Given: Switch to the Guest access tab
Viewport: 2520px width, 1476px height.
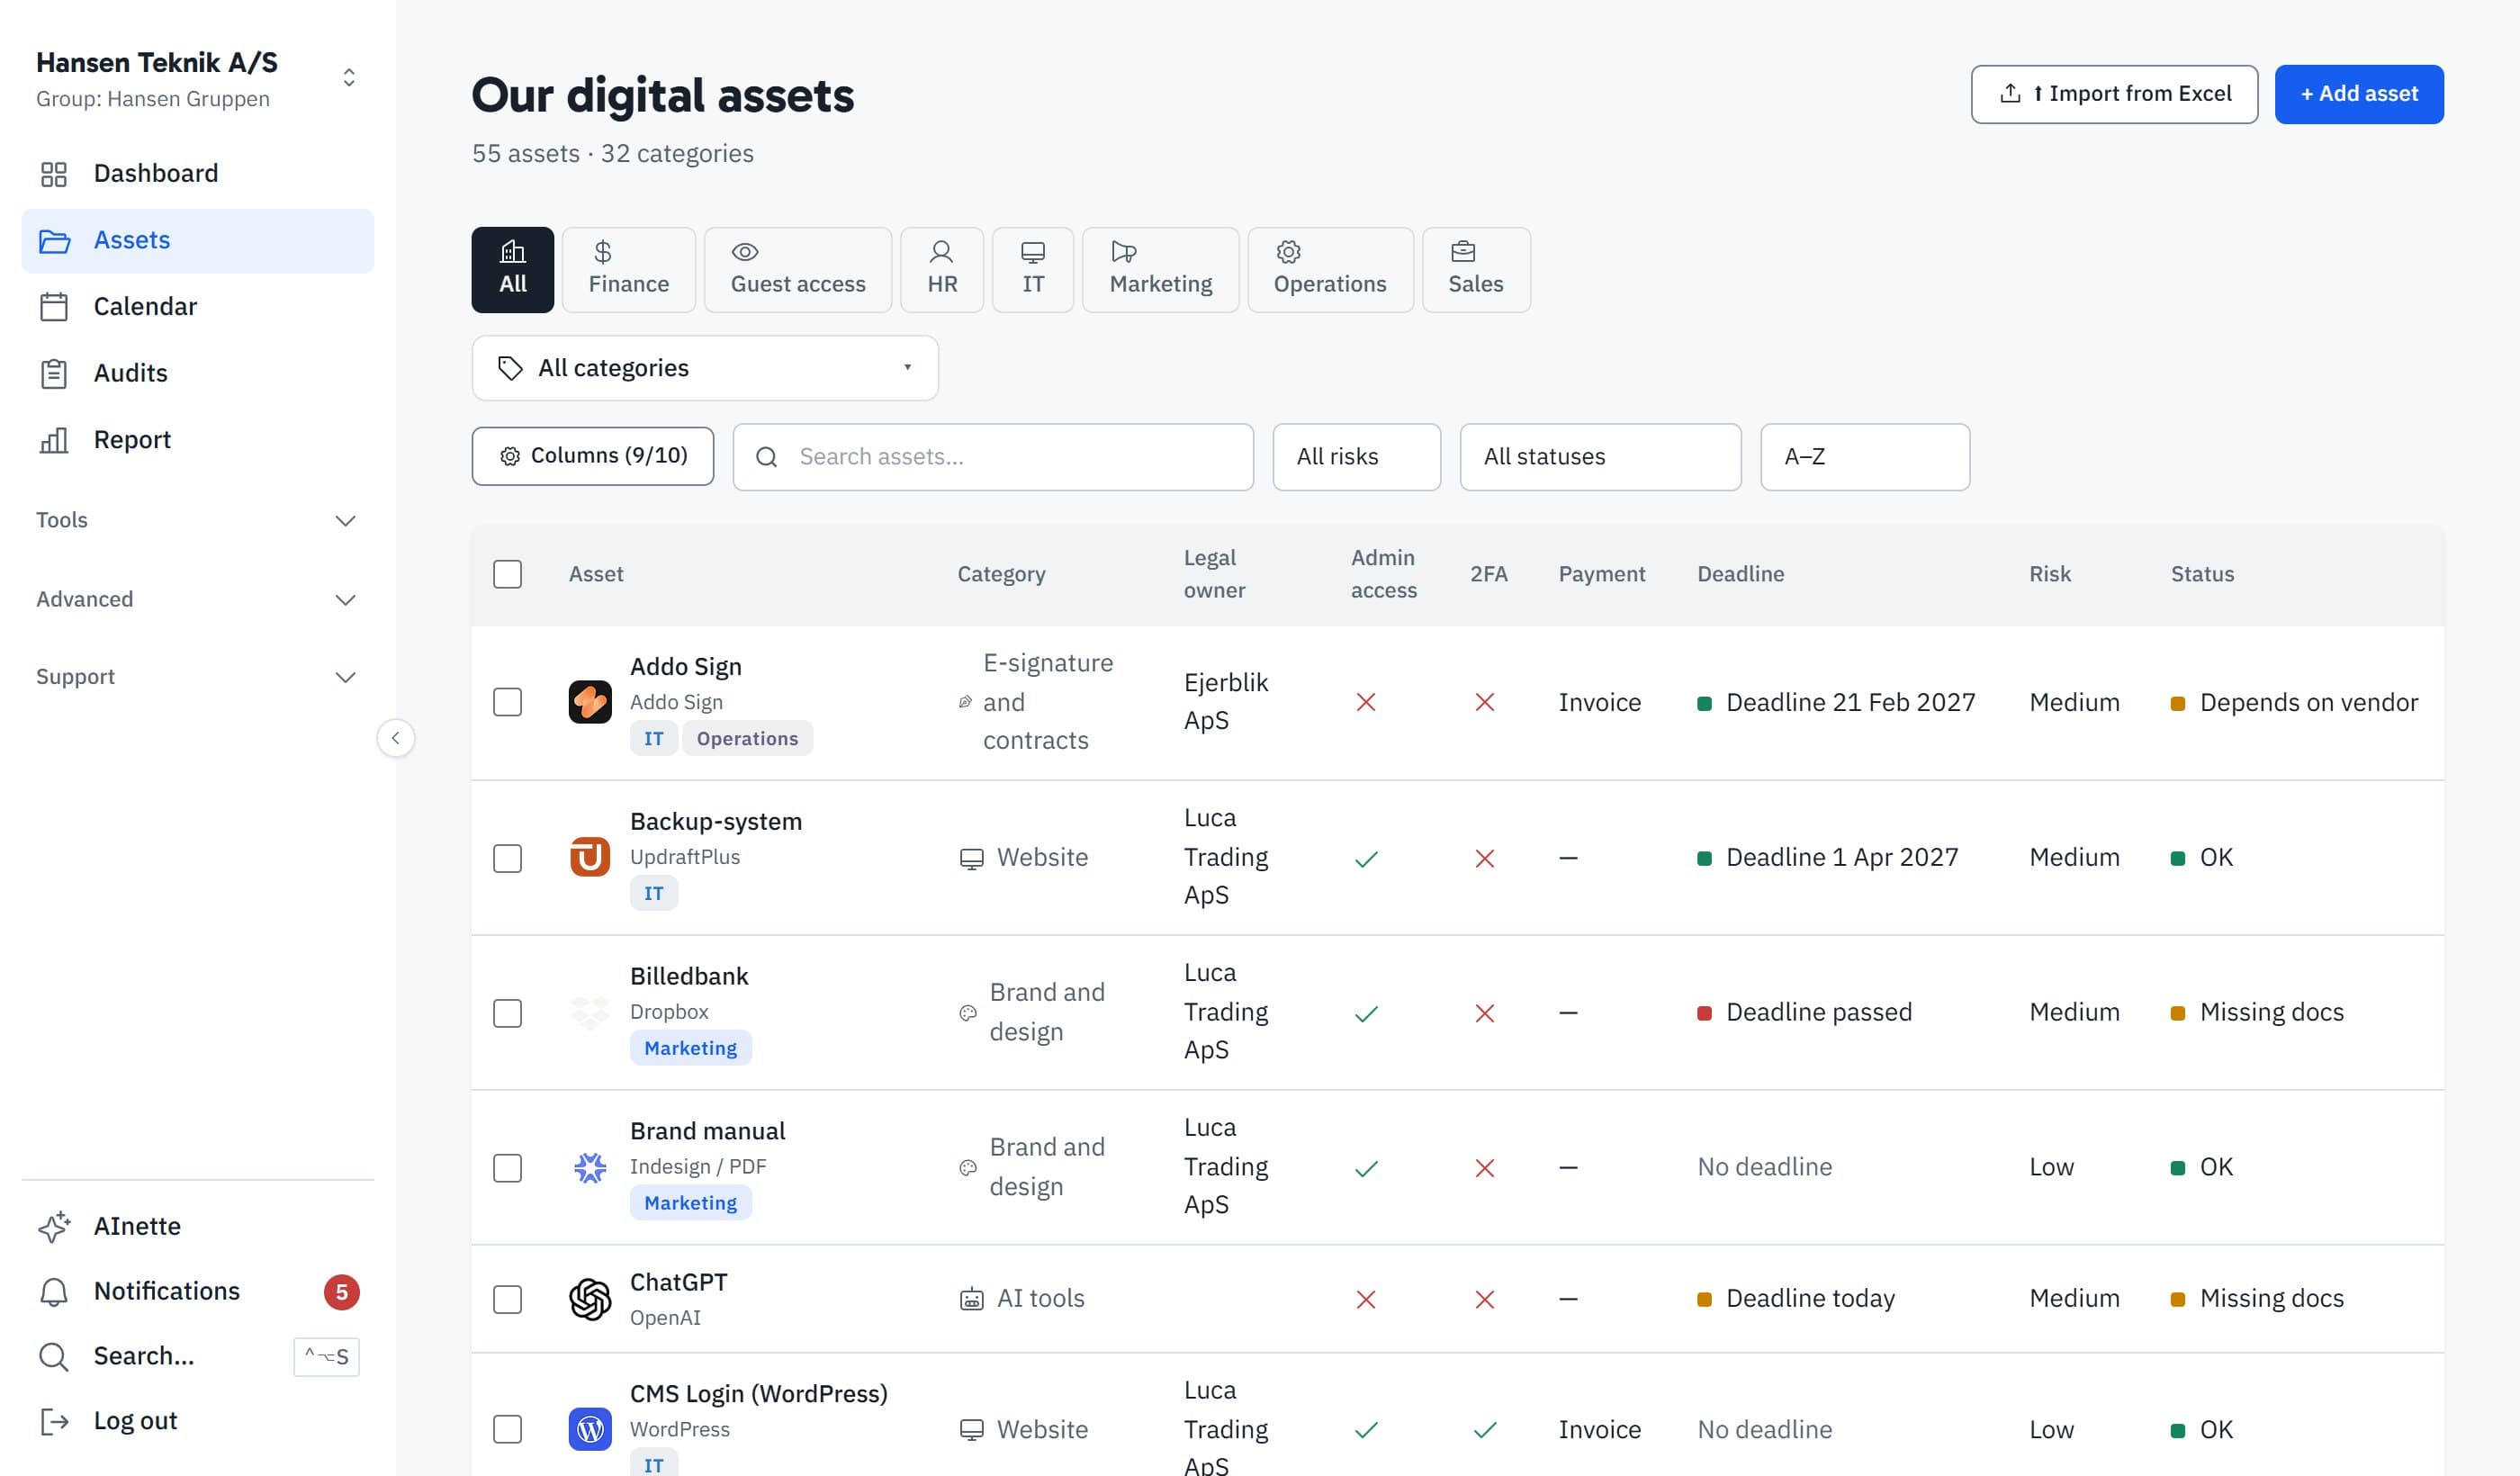Looking at the screenshot, I should tap(798, 270).
